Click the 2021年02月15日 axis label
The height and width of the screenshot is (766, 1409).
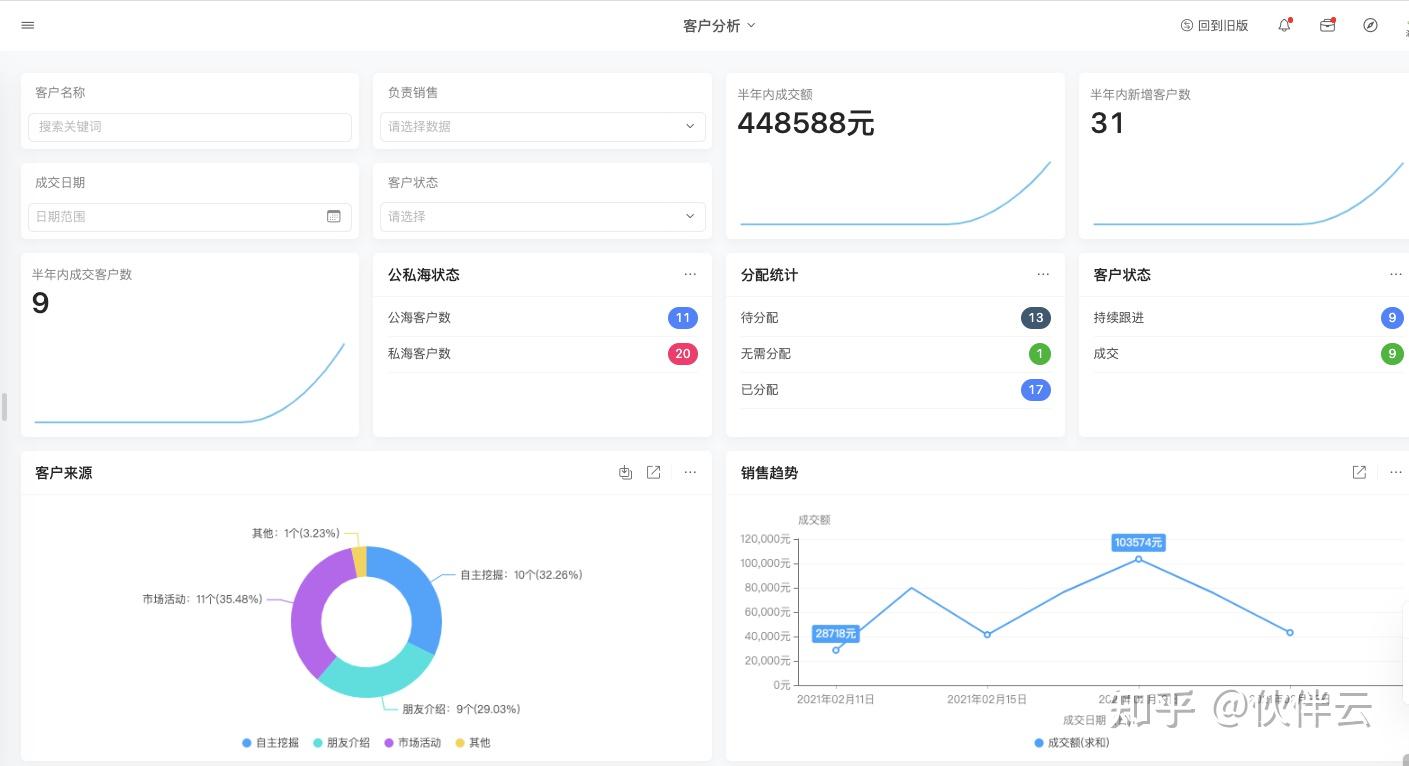[987, 700]
